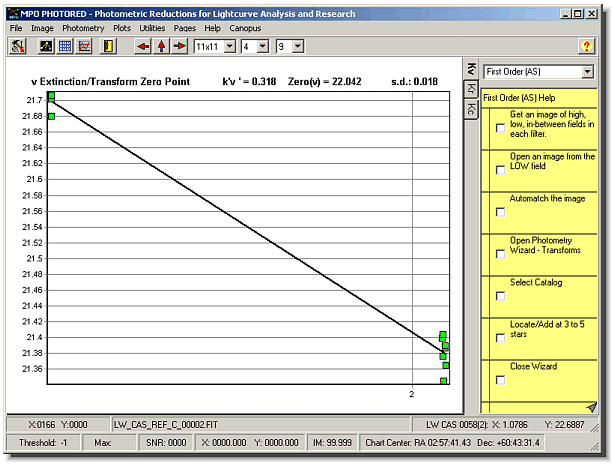
Task: Check the 'Close Wizard' step
Action: (x=500, y=380)
